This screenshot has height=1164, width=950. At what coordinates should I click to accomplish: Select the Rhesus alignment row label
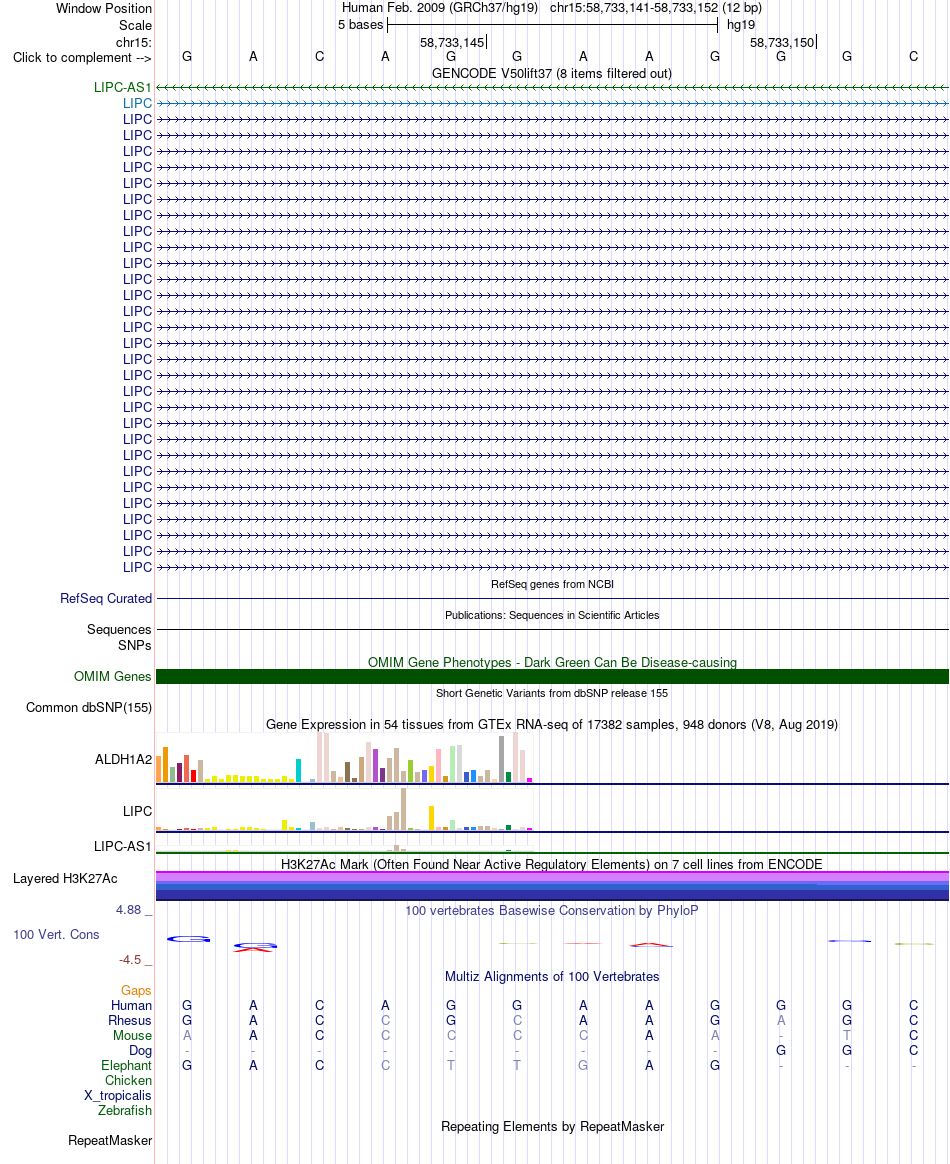[x=130, y=1021]
